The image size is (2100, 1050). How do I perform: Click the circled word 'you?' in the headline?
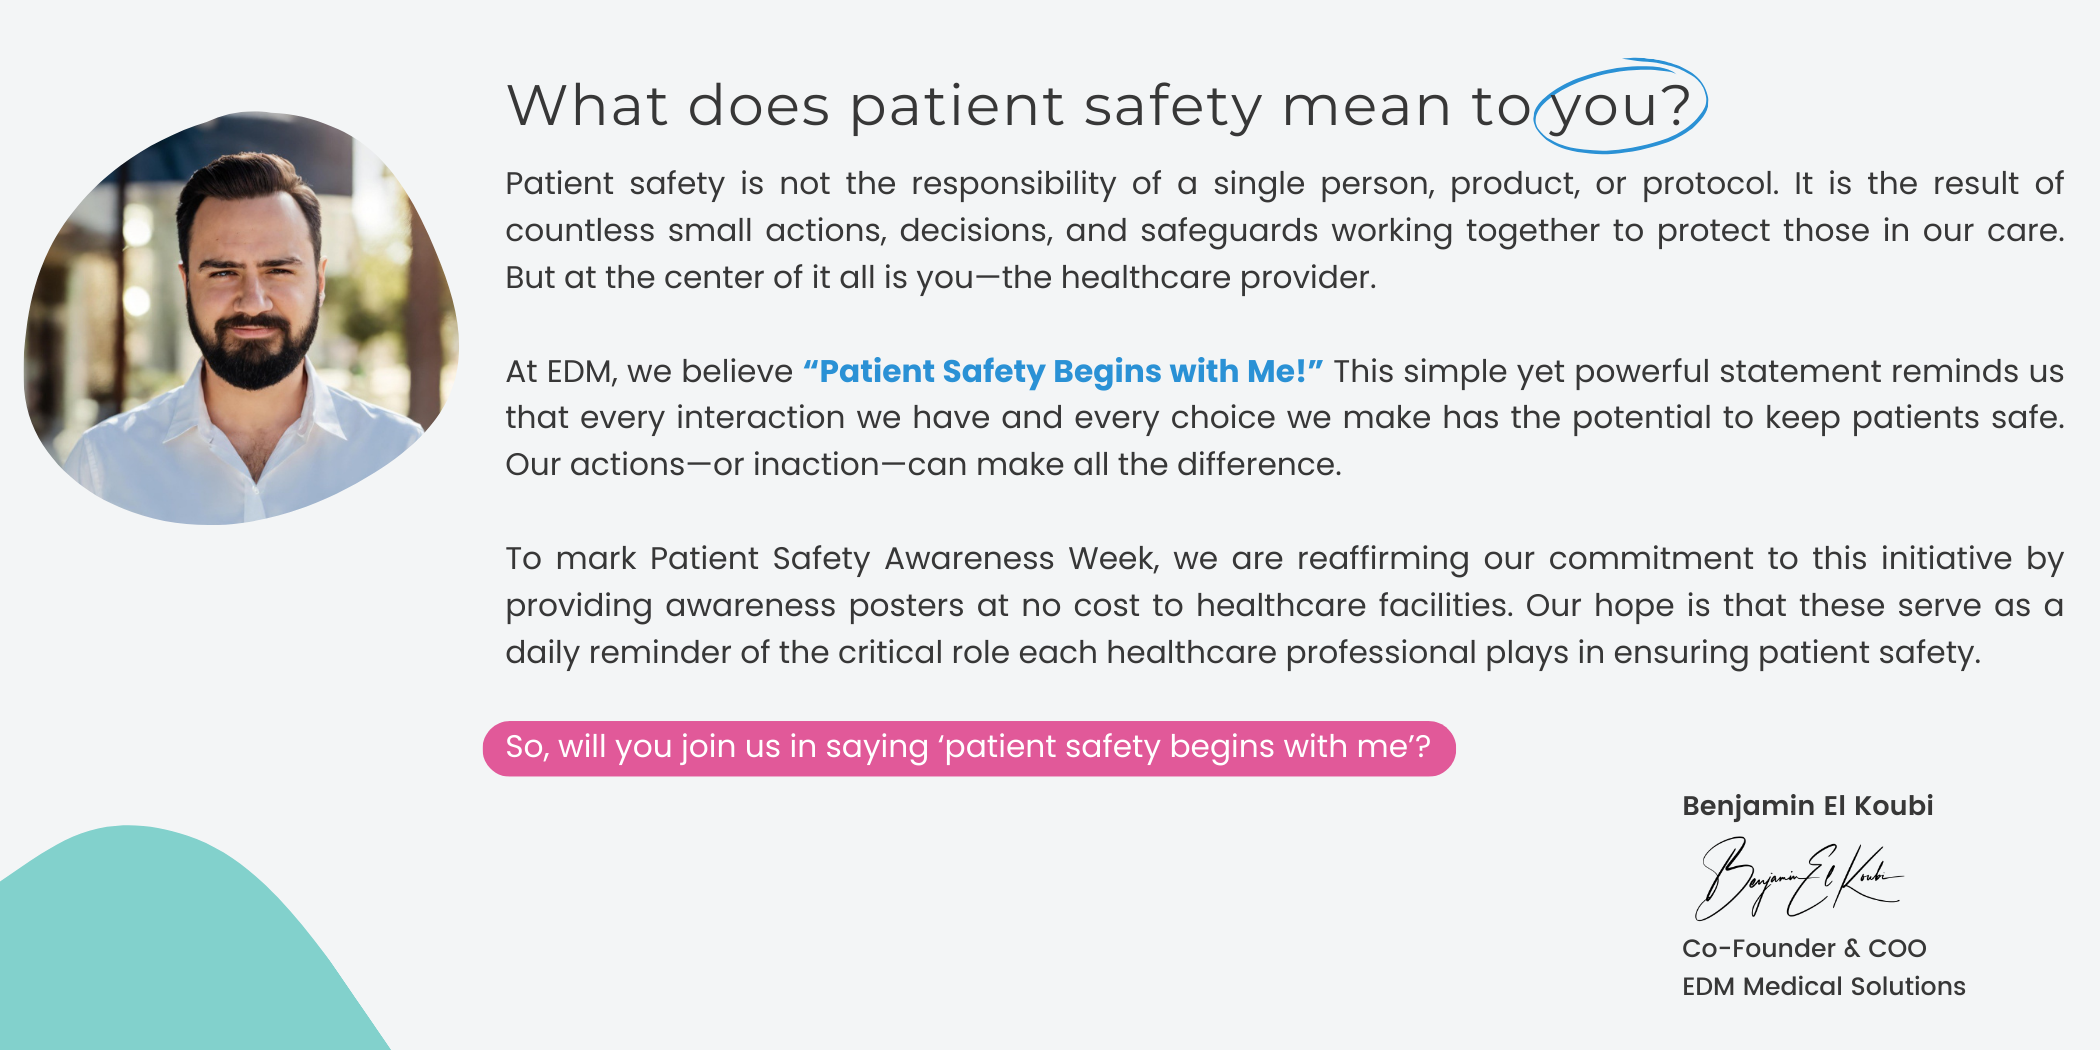[x=1620, y=106]
